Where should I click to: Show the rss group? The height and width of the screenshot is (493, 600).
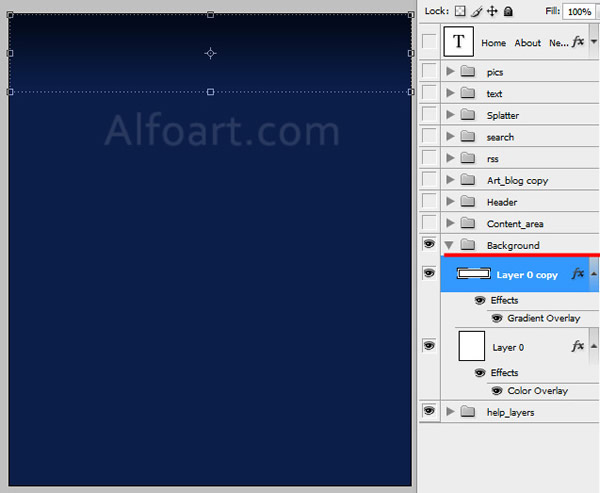pyautogui.click(x=429, y=157)
